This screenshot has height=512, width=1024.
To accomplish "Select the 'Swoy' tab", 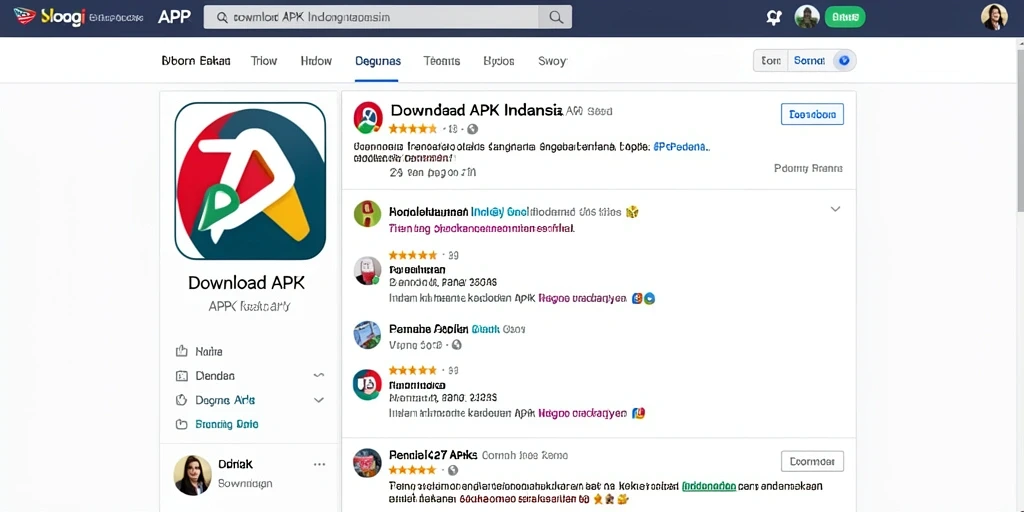I will click(552, 61).
